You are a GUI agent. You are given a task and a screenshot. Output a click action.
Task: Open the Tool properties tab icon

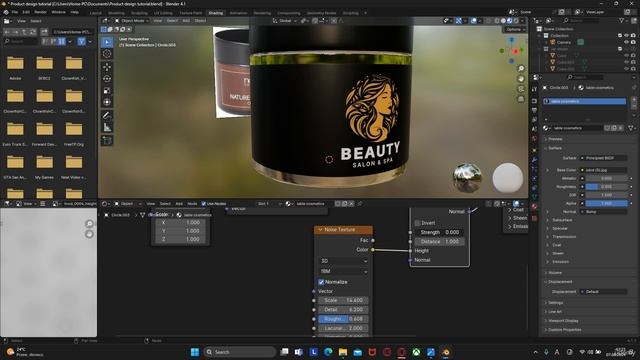tap(534, 89)
